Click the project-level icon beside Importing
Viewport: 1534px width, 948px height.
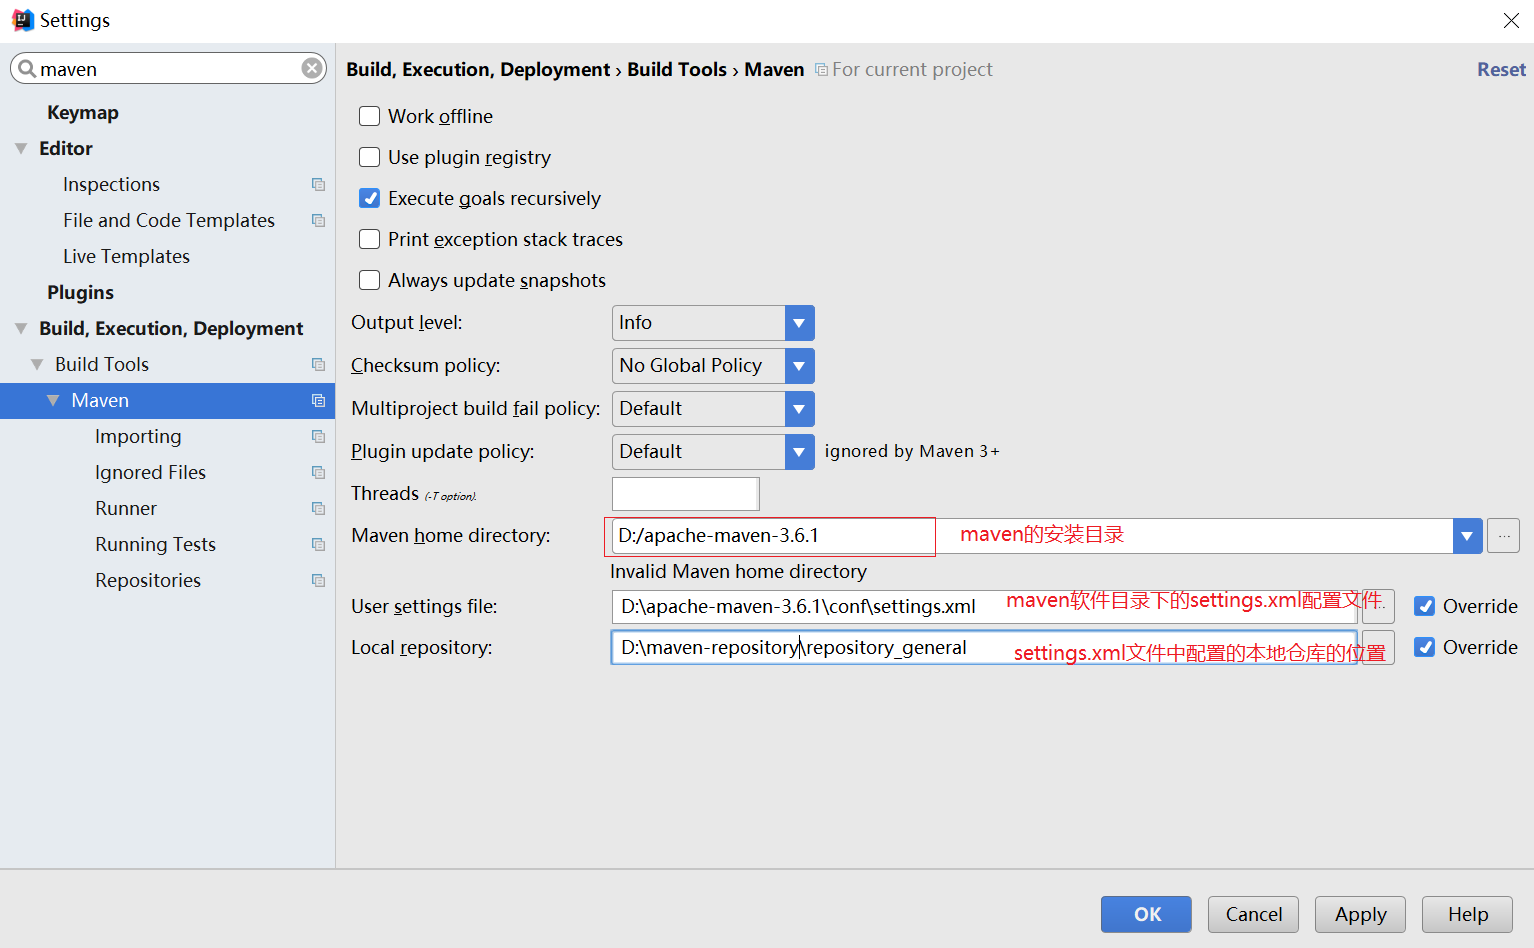tap(318, 436)
